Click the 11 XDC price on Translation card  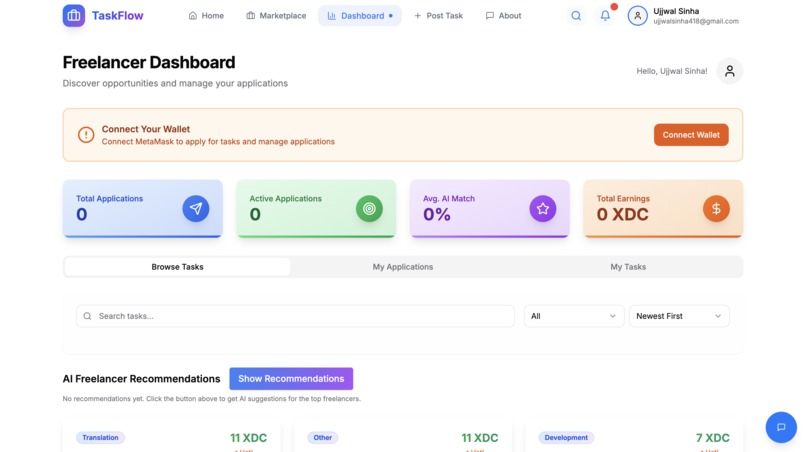tap(248, 438)
